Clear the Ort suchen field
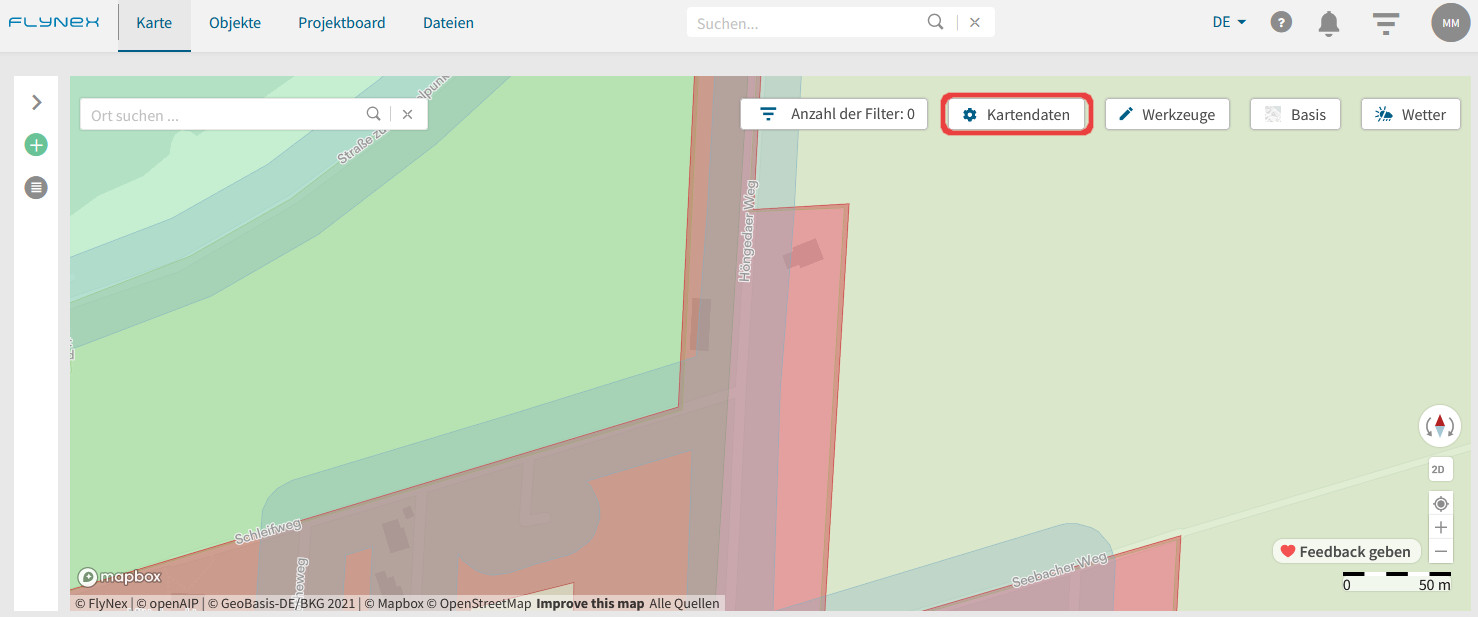This screenshot has width=1478, height=617. pyautogui.click(x=407, y=114)
